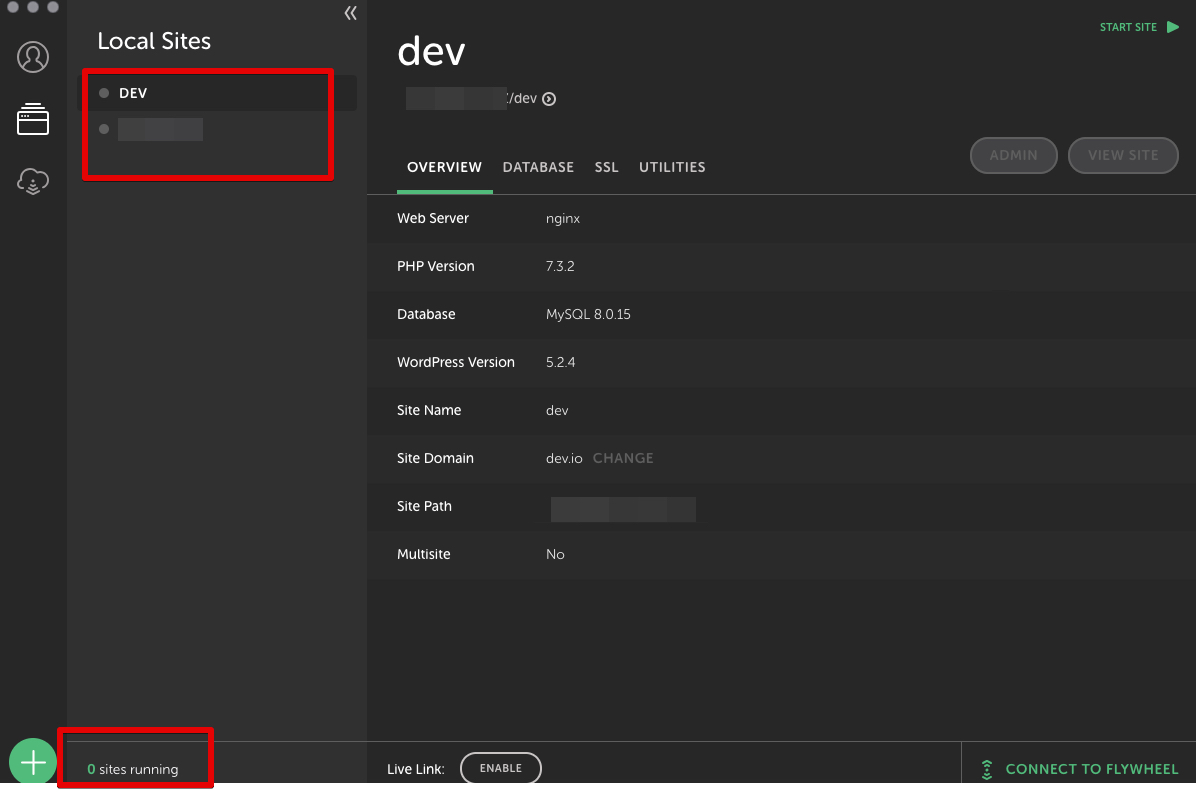The image size is (1196, 792).
Task: Click the START SITE label
Action: tap(1128, 27)
